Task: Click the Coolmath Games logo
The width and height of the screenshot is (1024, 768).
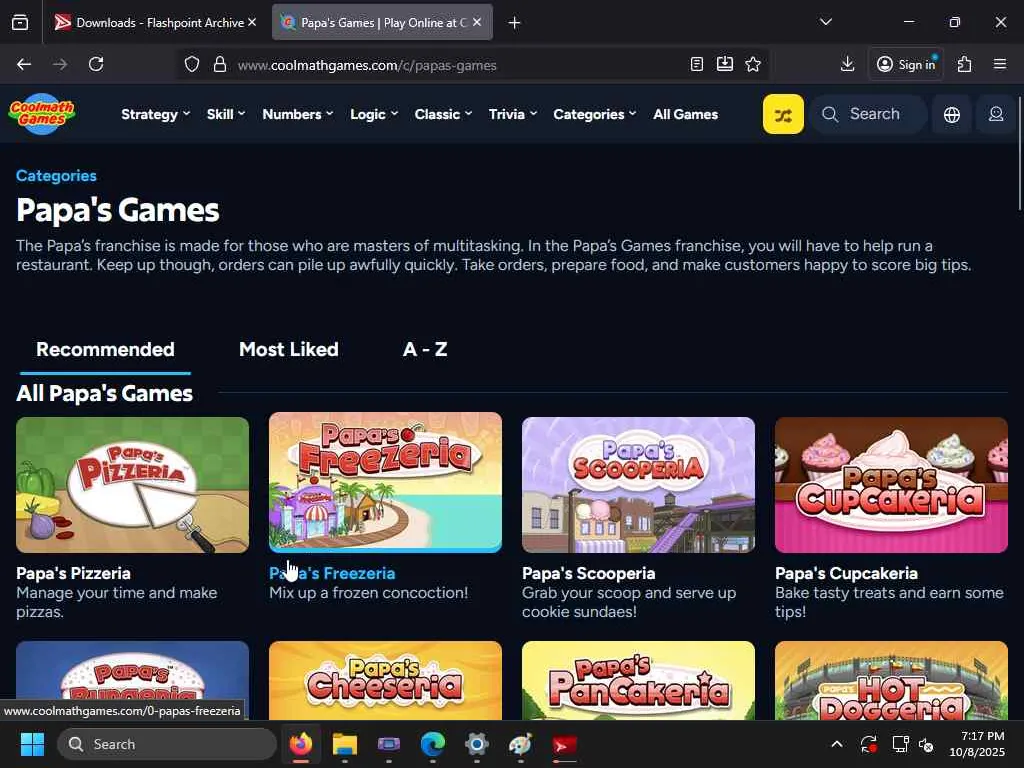Action: coord(42,114)
